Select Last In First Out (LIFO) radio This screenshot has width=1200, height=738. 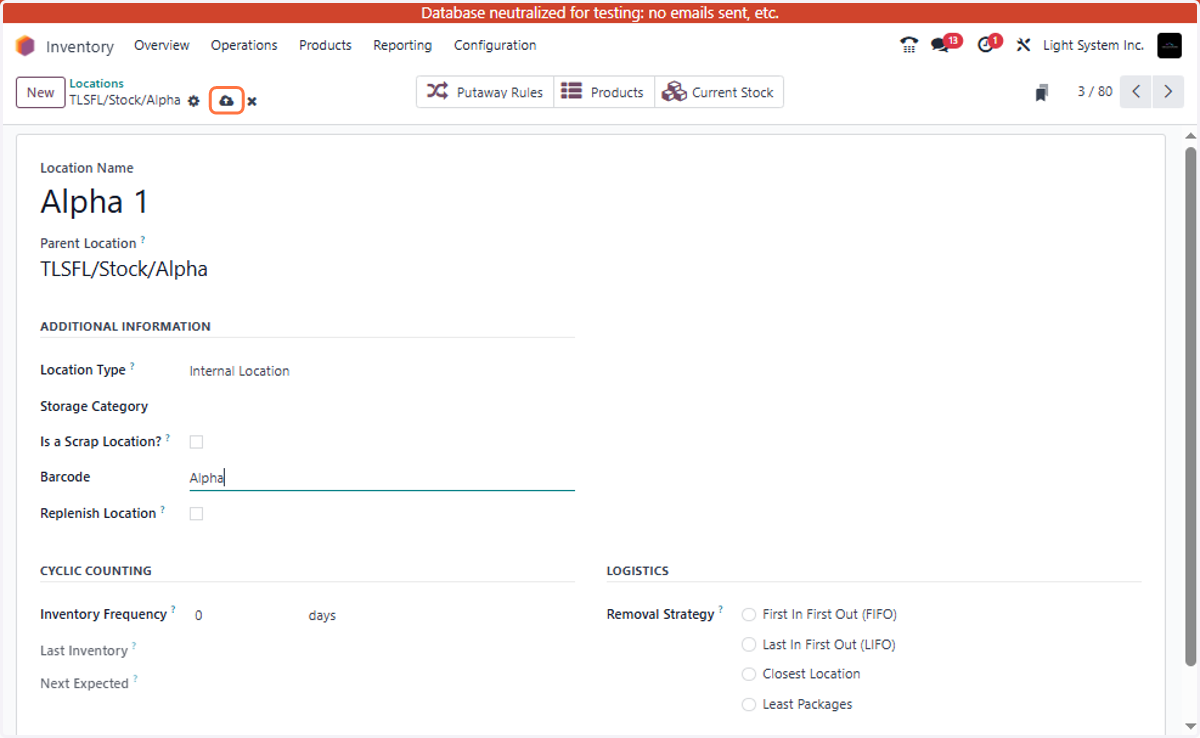click(749, 645)
